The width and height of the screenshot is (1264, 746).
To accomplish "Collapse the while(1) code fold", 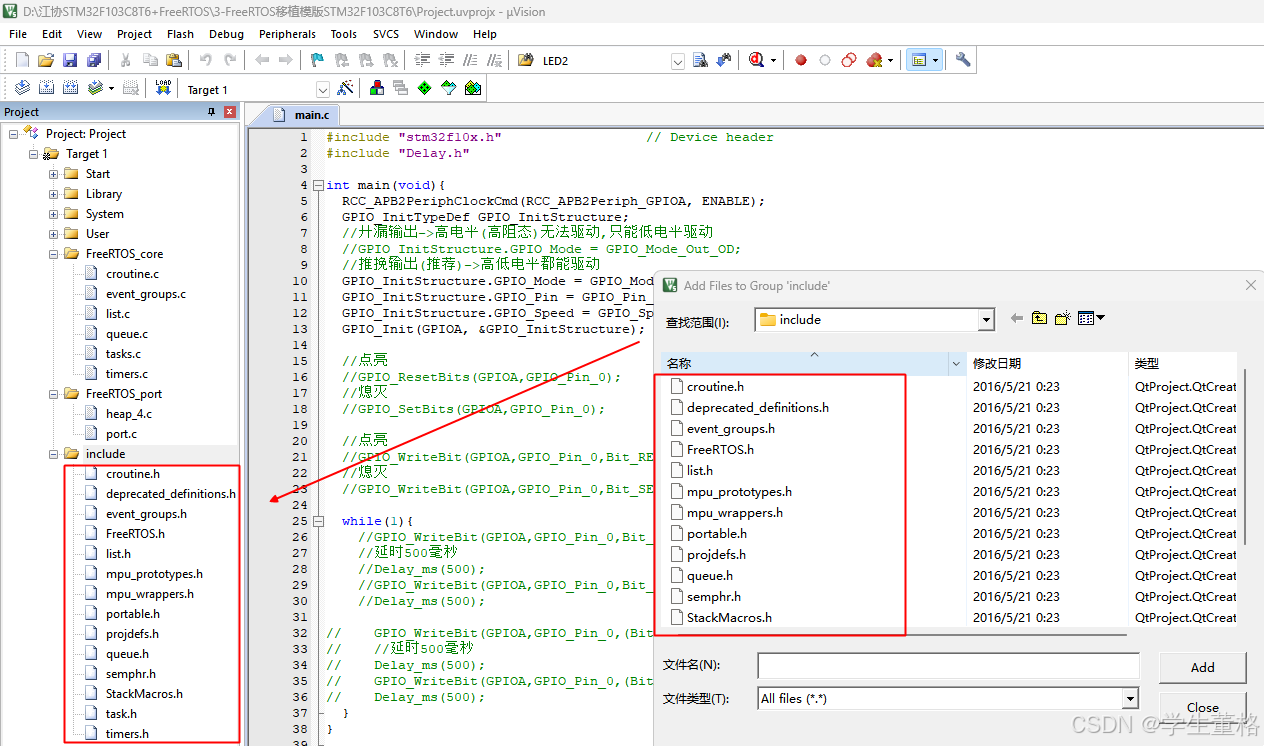I will 318,521.
